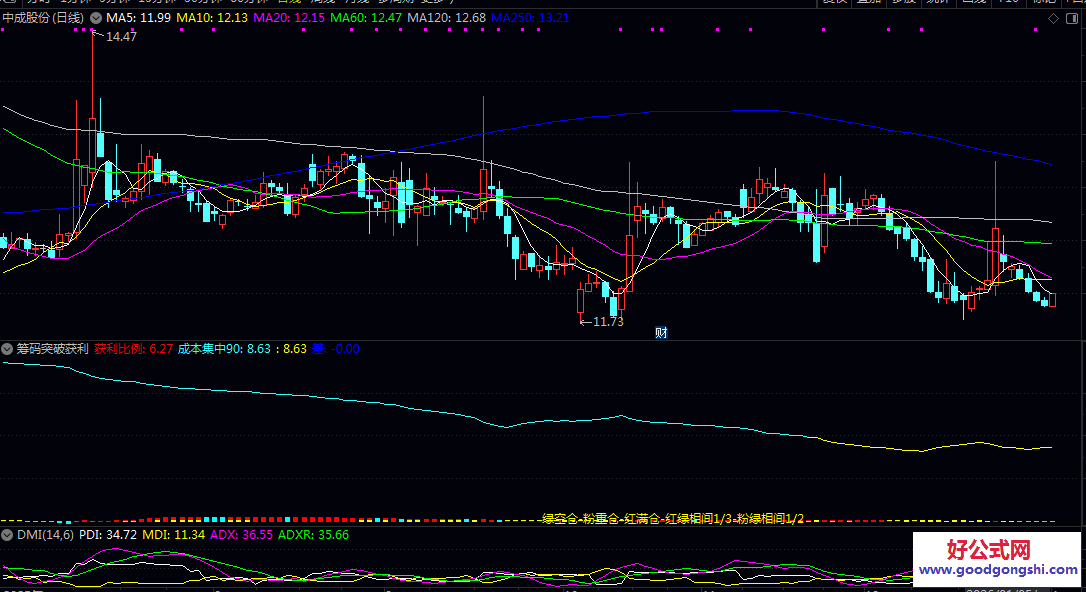Click the 财 financial marker below candles
Screen dimensions: 1086x592
click(x=661, y=333)
